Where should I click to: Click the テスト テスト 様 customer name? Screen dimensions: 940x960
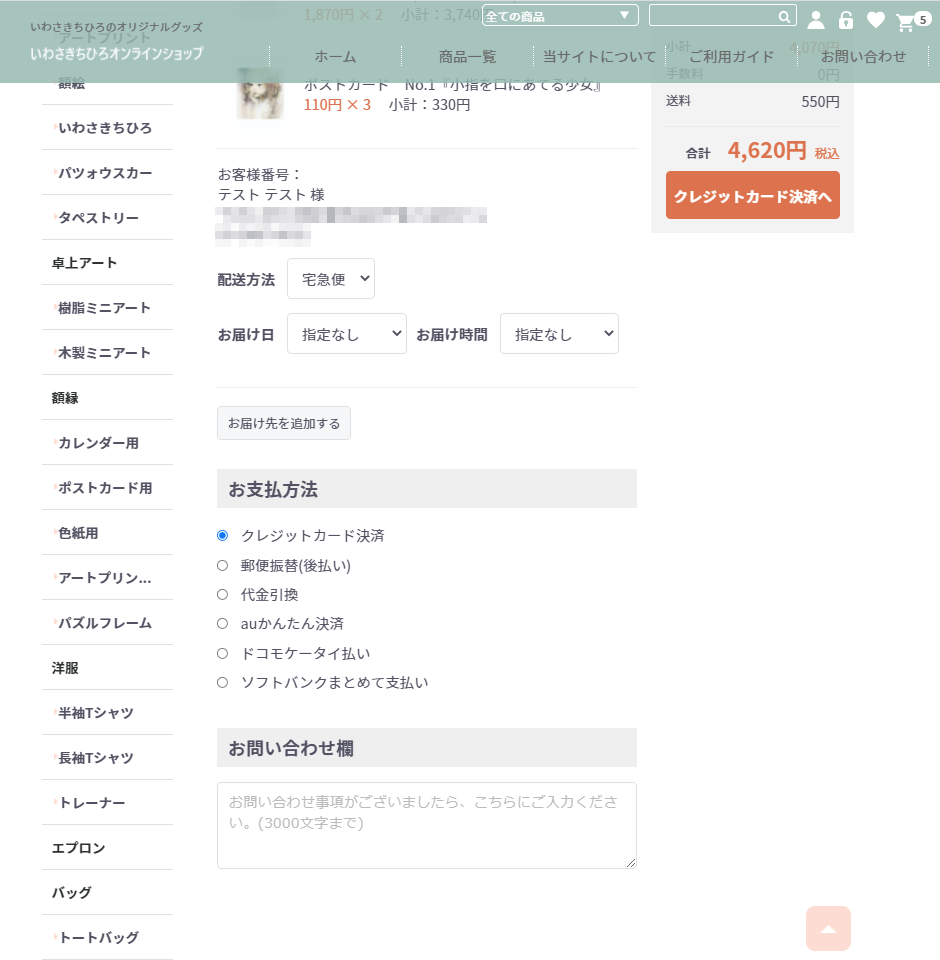pyautogui.click(x=271, y=195)
